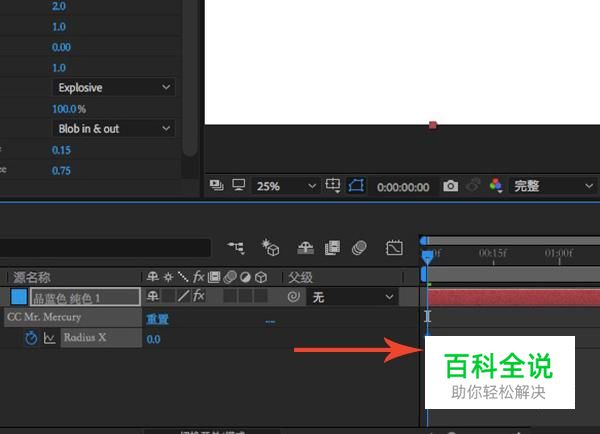Click the fx effects column header icon
This screenshot has height=434, width=600.
click(199, 276)
